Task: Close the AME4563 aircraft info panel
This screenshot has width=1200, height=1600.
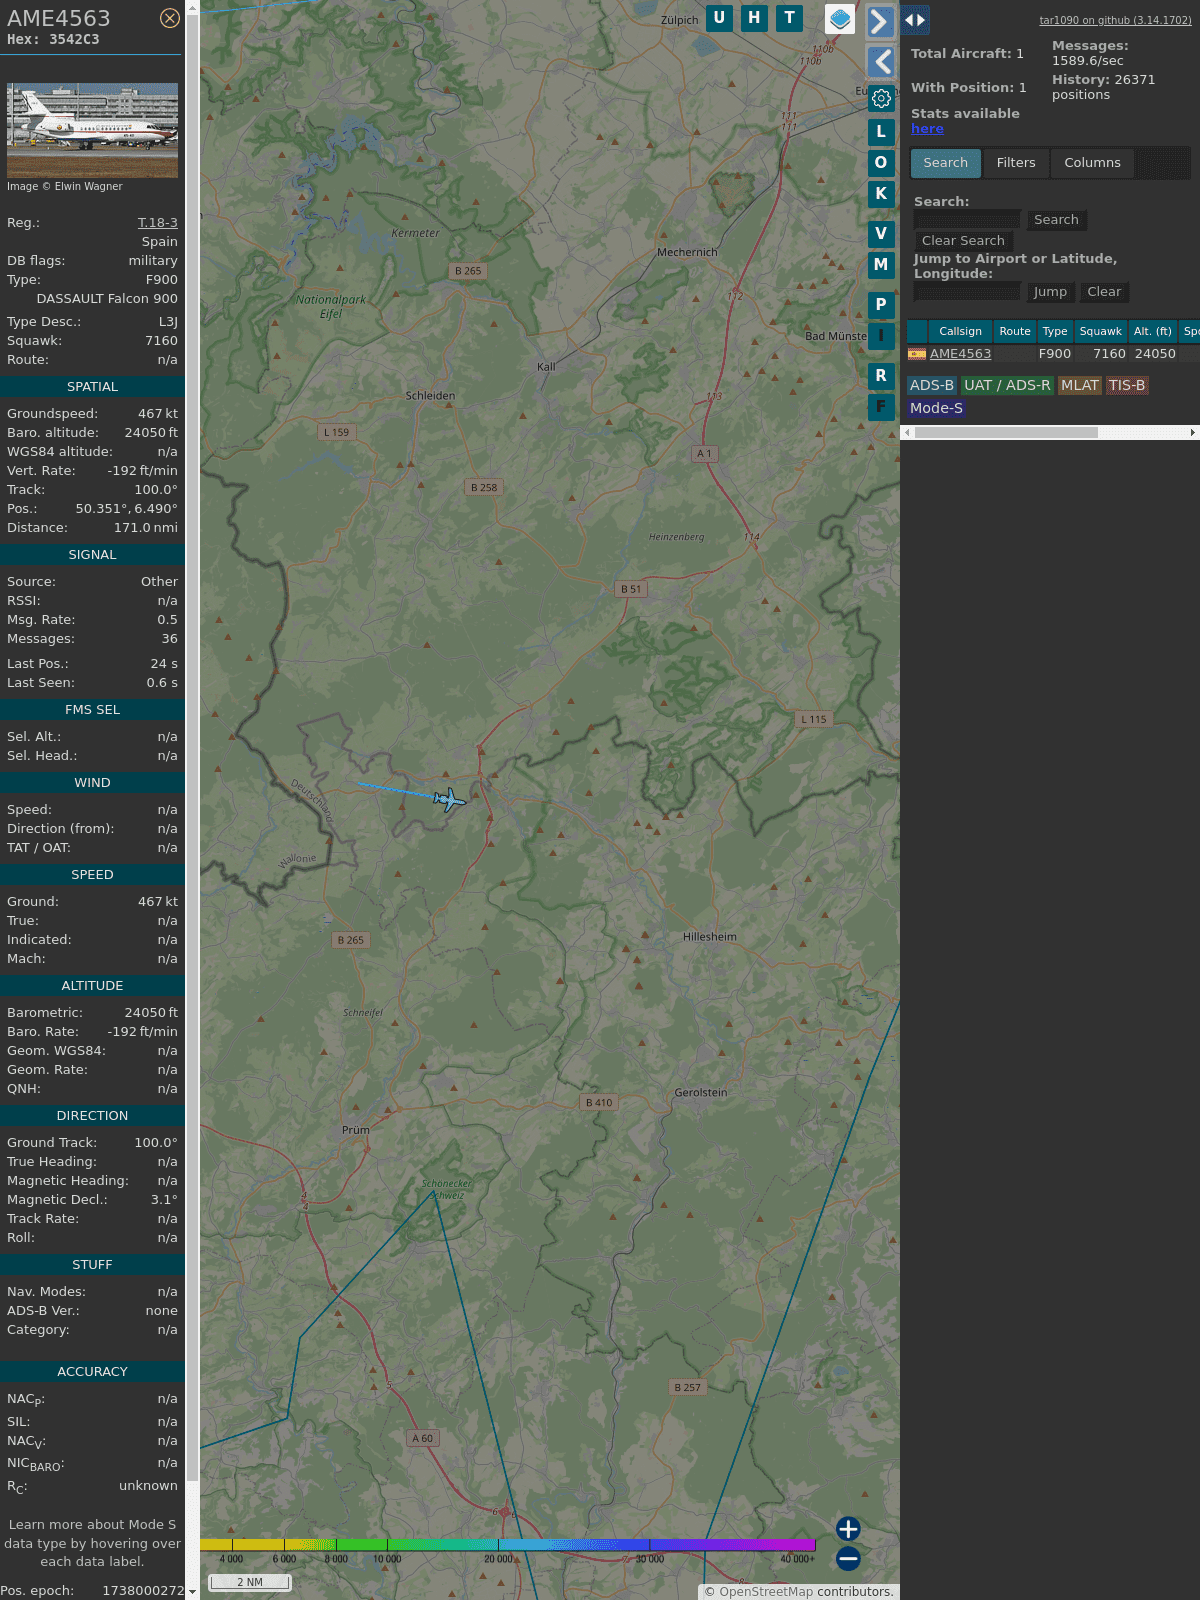Action: pos(170,18)
